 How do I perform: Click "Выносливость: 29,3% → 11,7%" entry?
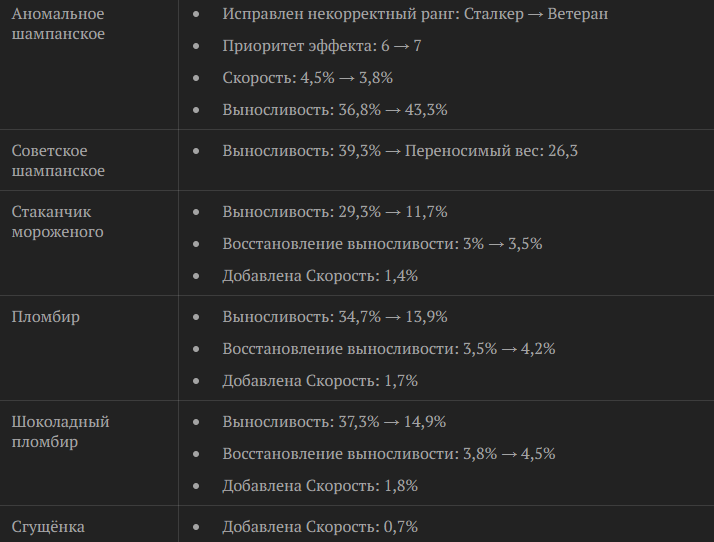[334, 212]
